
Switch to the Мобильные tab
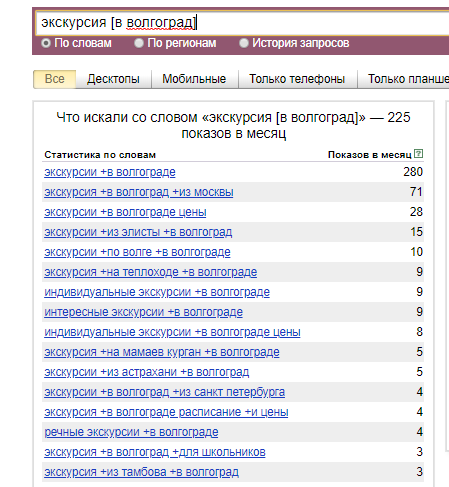click(x=194, y=79)
